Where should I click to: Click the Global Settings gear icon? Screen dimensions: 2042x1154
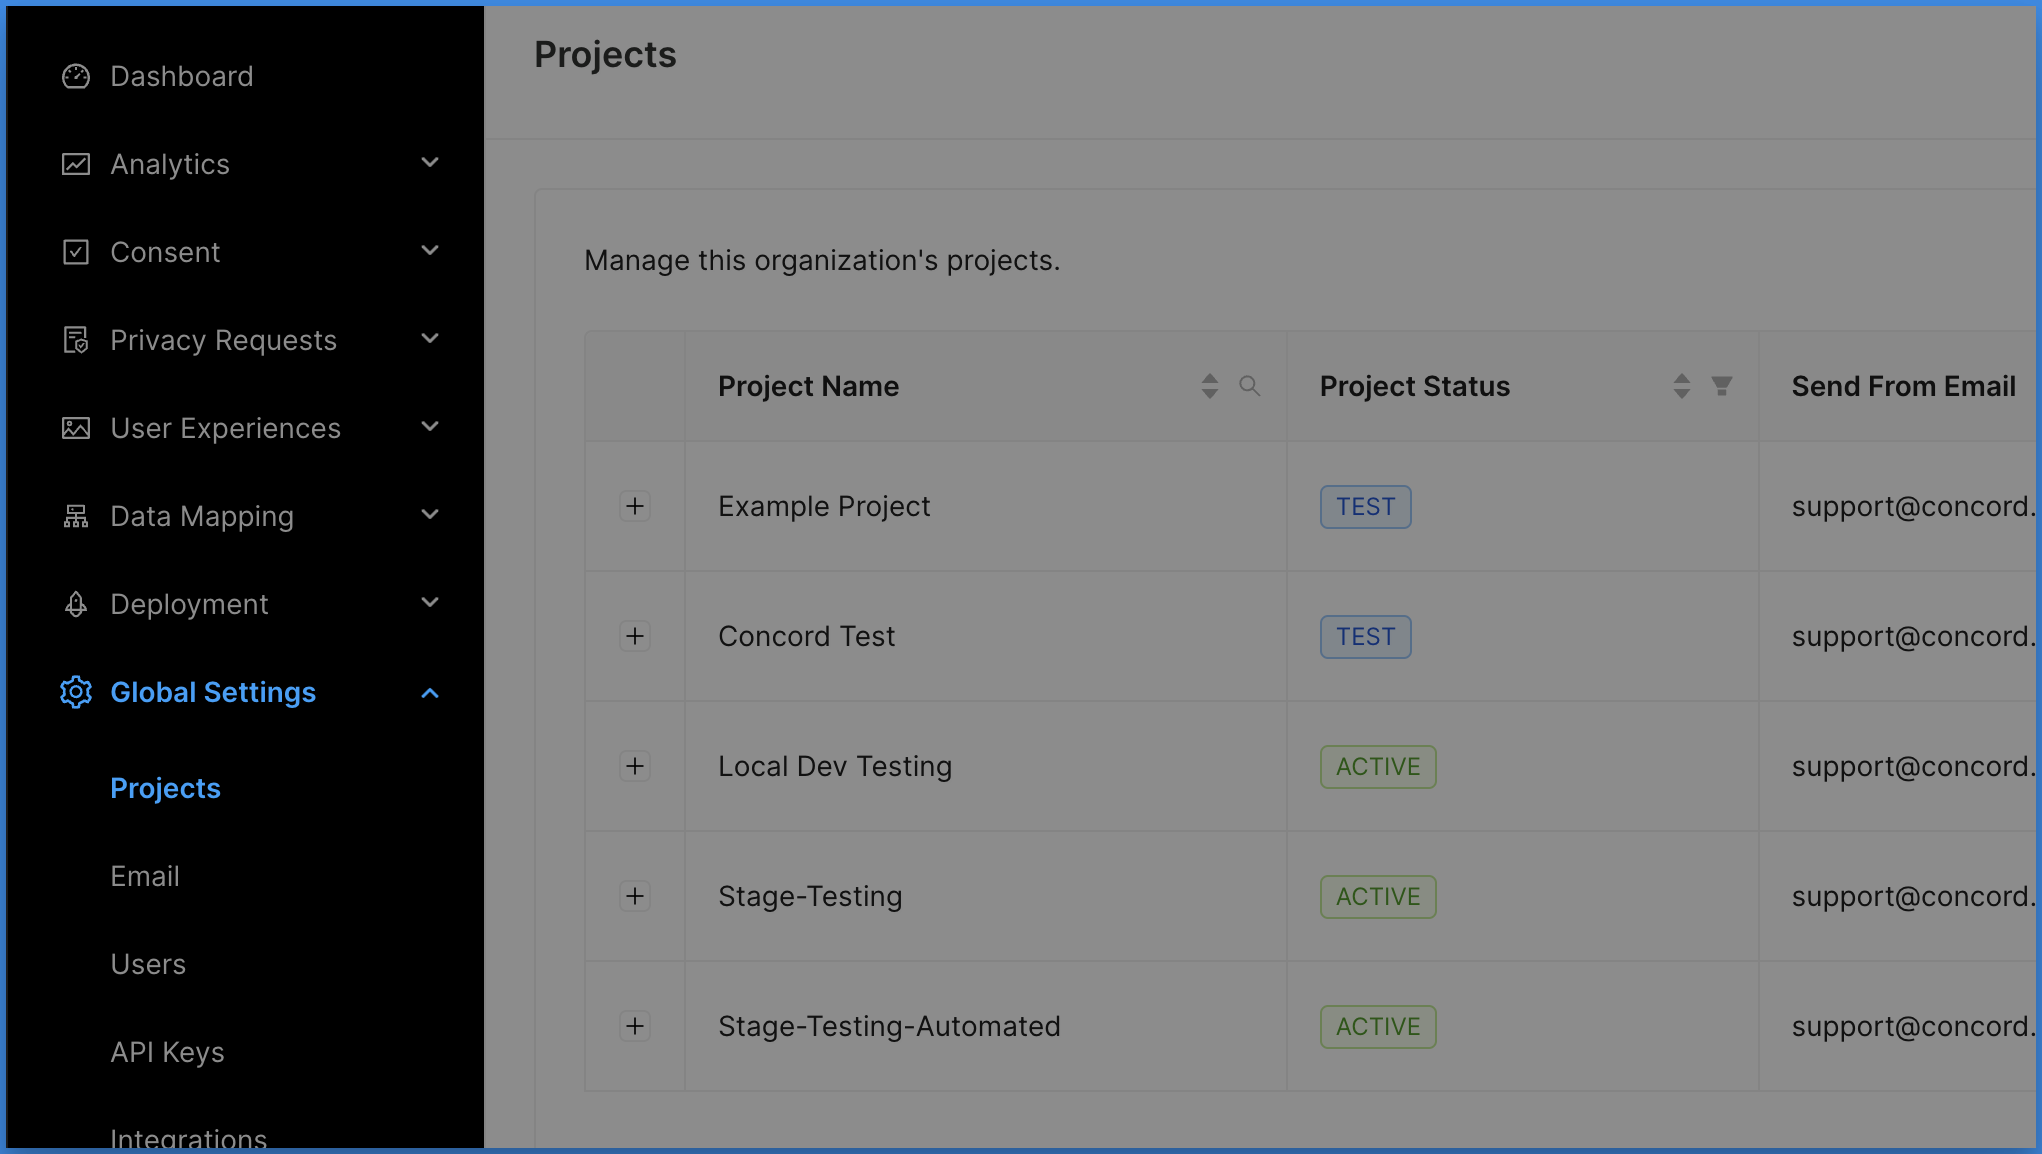coord(74,691)
